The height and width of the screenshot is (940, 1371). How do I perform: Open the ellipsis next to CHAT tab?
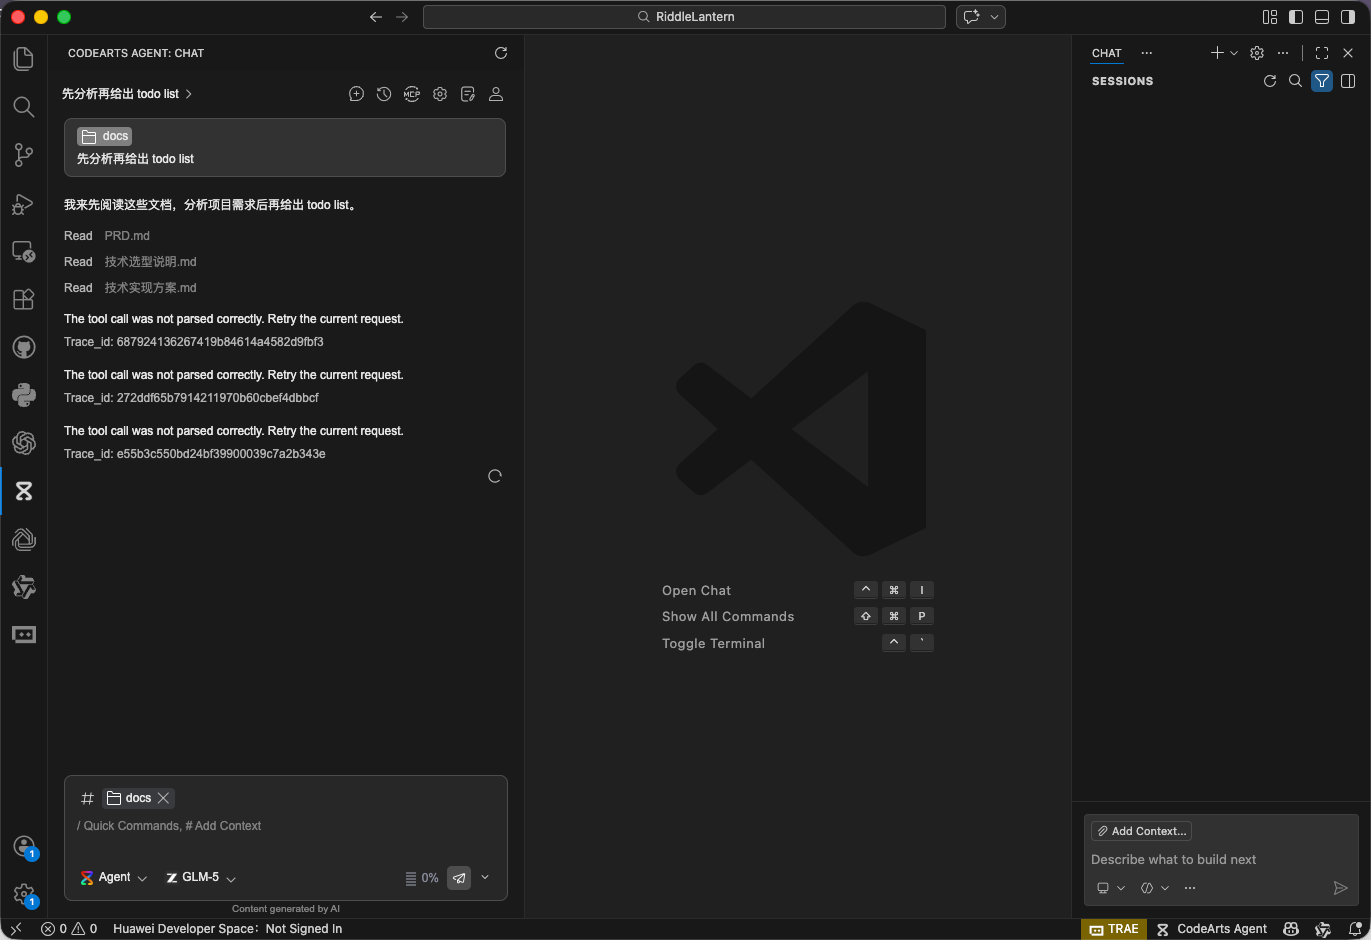click(1147, 53)
